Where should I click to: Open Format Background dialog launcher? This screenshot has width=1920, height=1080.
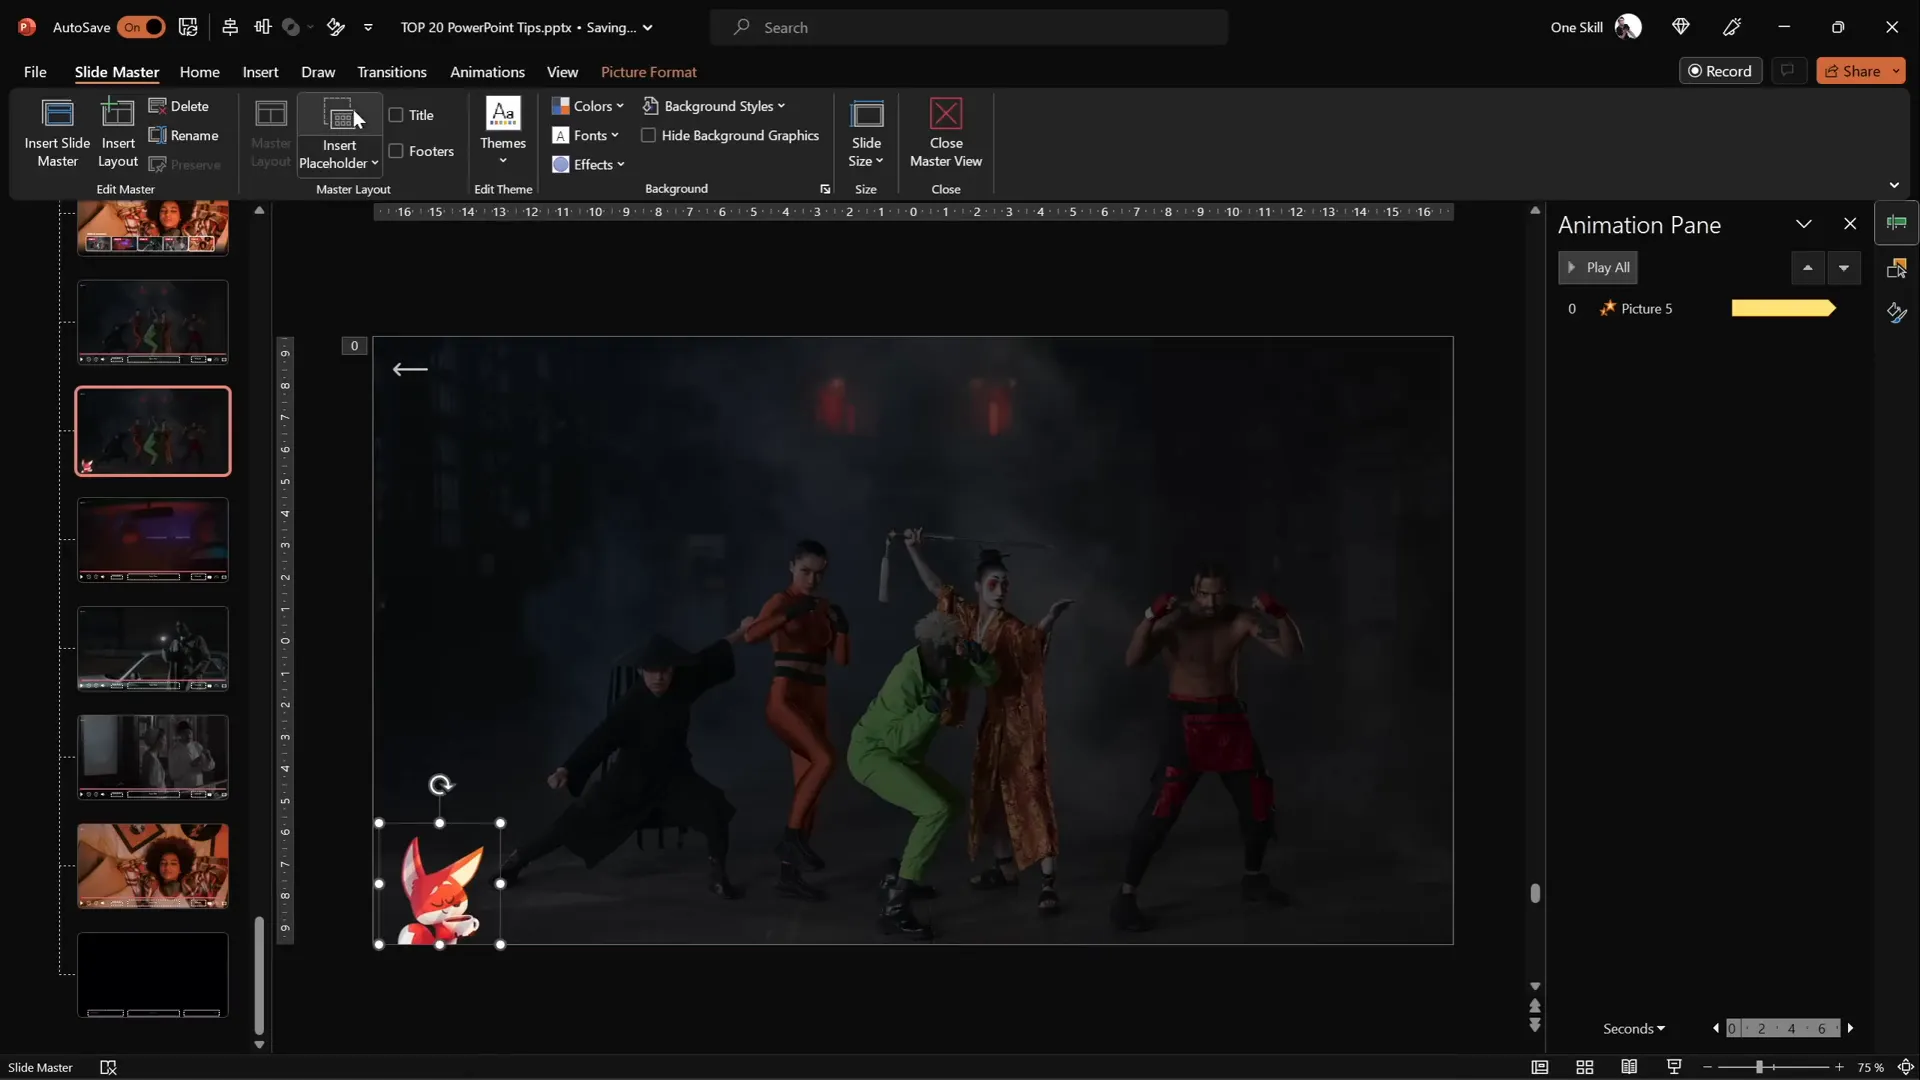tap(825, 189)
